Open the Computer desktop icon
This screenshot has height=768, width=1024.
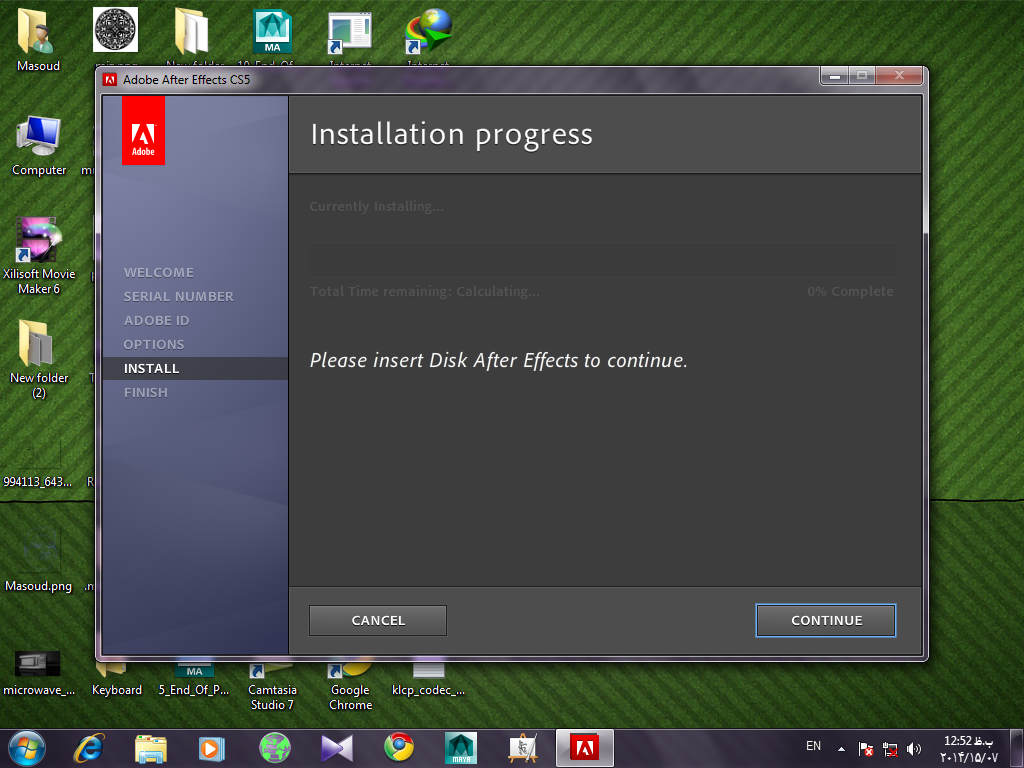coord(39,145)
